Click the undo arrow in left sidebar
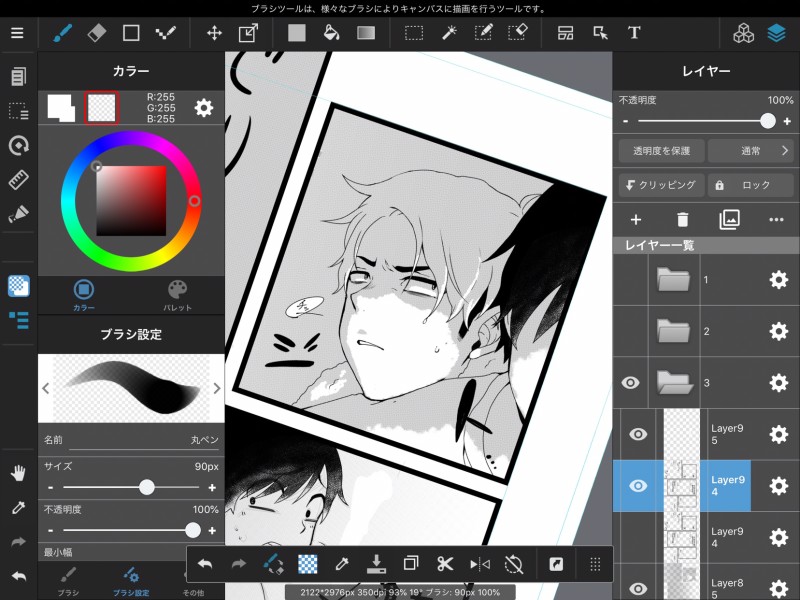Image resolution: width=800 pixels, height=600 pixels. (x=18, y=577)
